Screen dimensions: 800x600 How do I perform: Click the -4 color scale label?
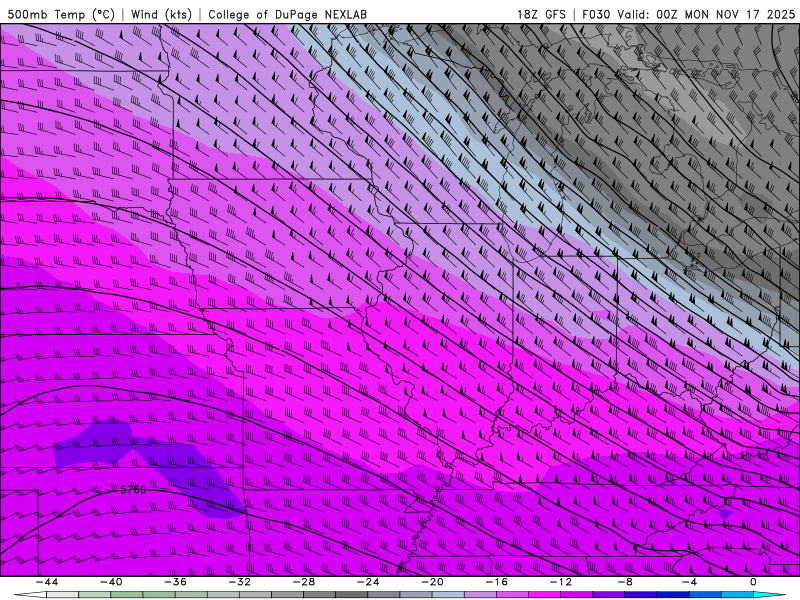pyautogui.click(x=690, y=582)
